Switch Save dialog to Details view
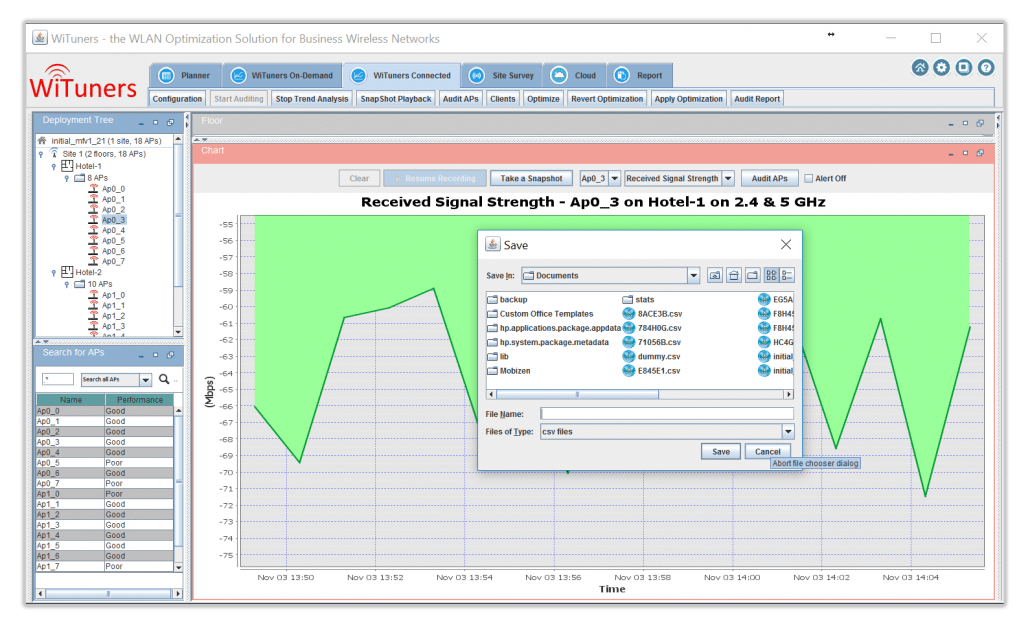 (787, 276)
